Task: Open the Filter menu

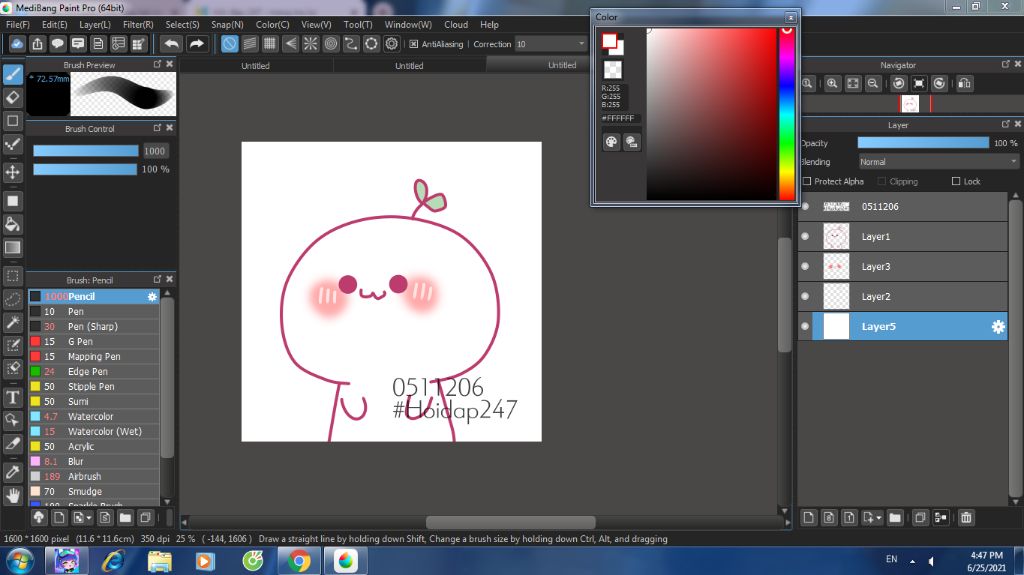Action: coord(138,24)
